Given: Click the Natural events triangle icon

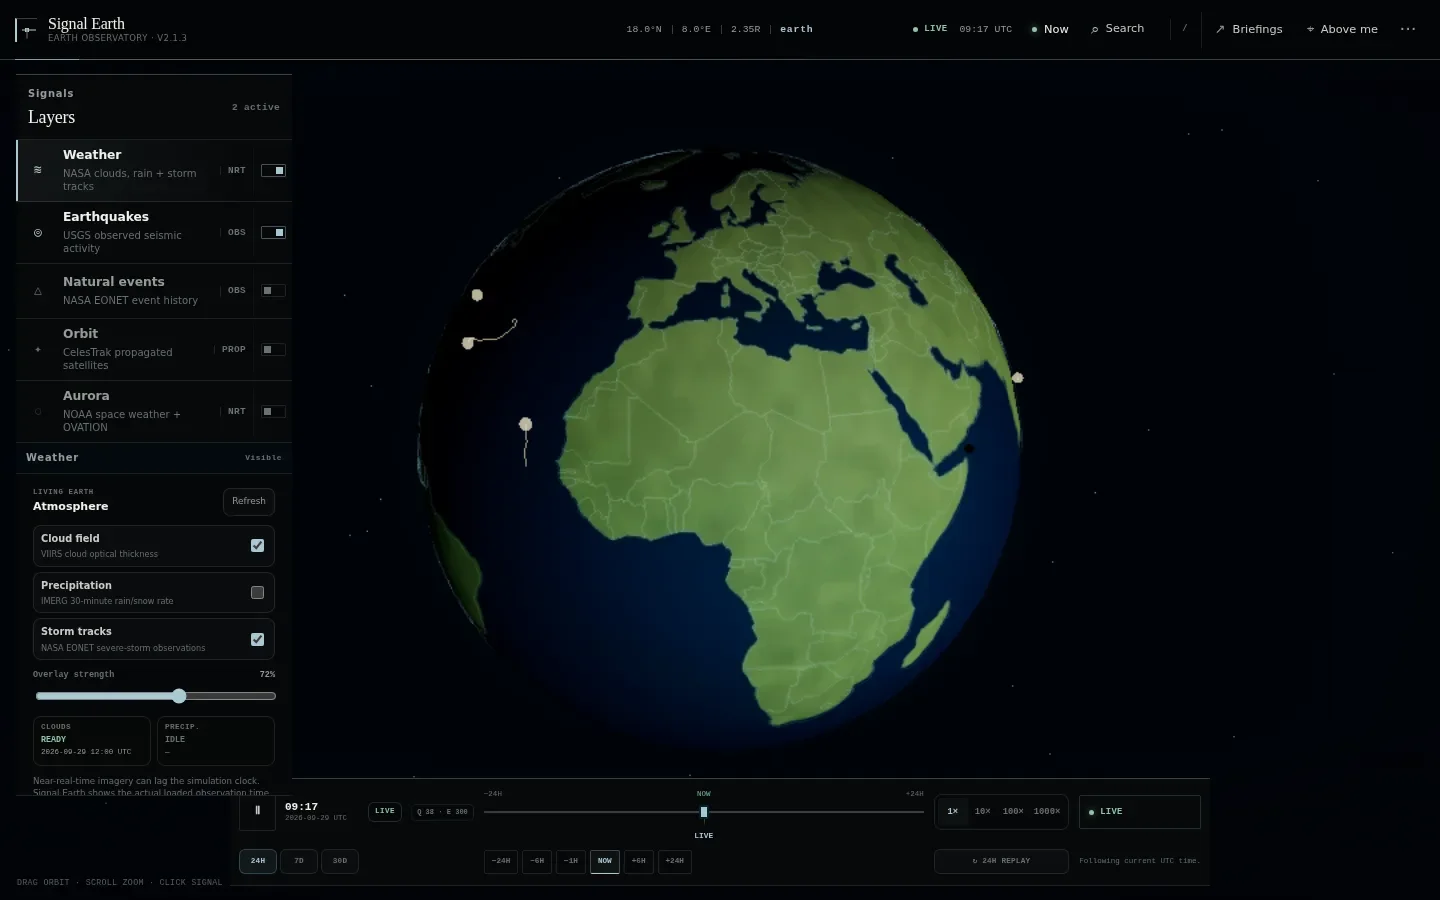Looking at the screenshot, I should tap(38, 291).
